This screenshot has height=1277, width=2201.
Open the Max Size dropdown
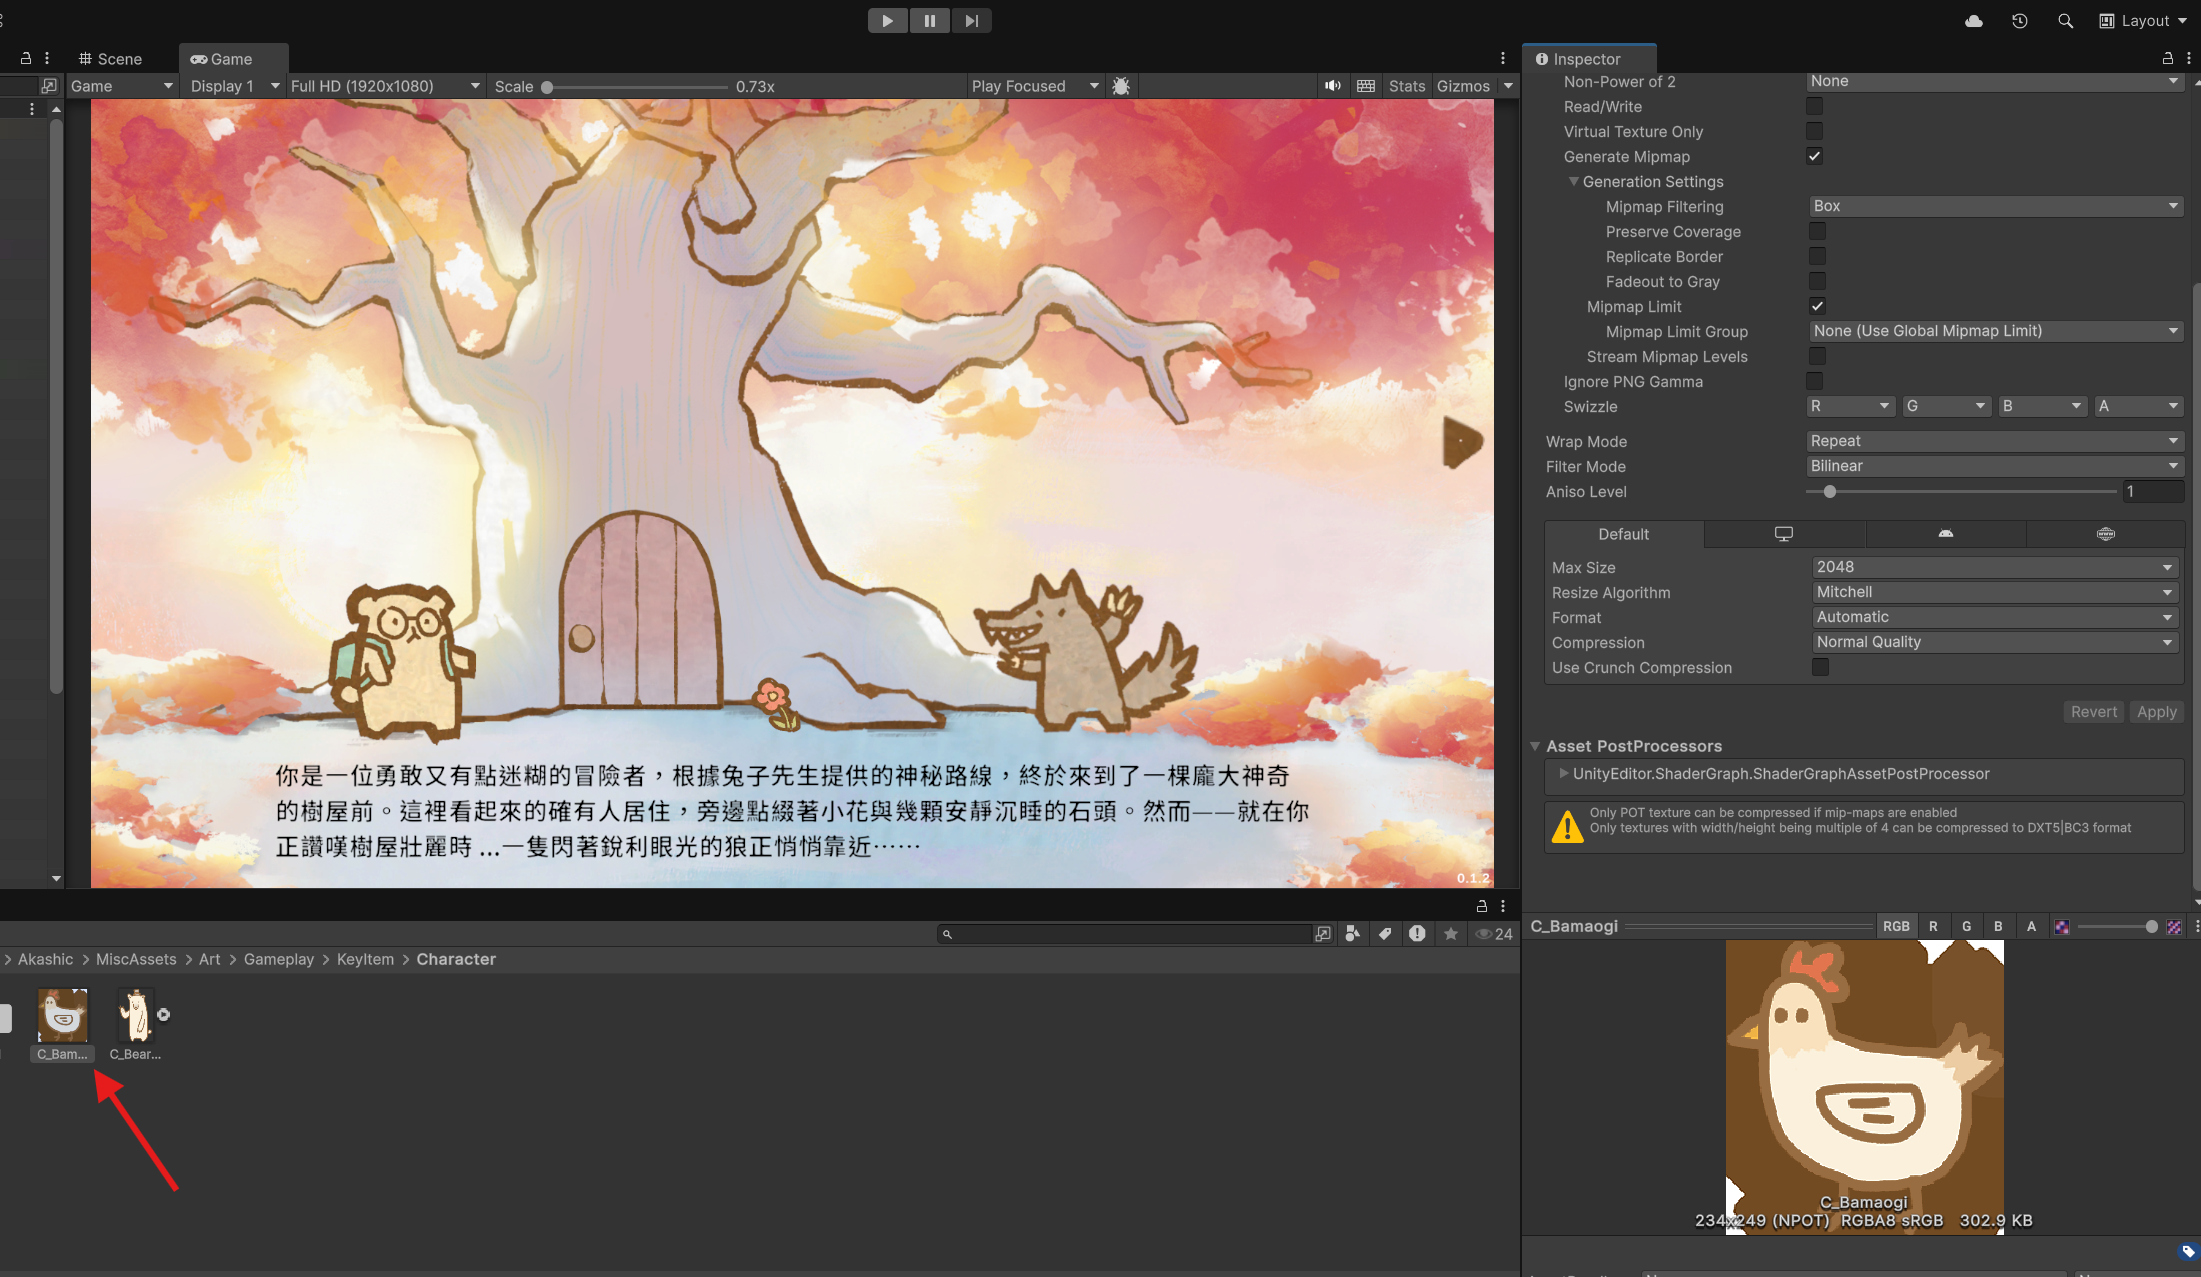1994,567
